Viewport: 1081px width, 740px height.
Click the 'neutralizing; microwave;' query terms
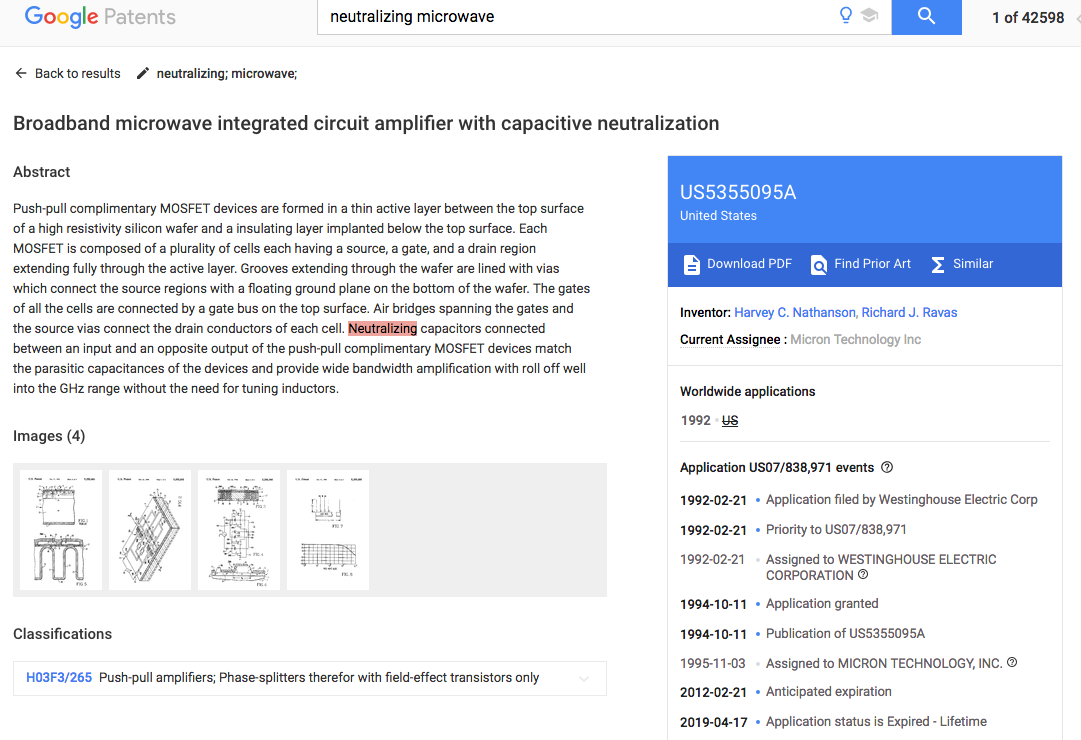click(x=227, y=73)
